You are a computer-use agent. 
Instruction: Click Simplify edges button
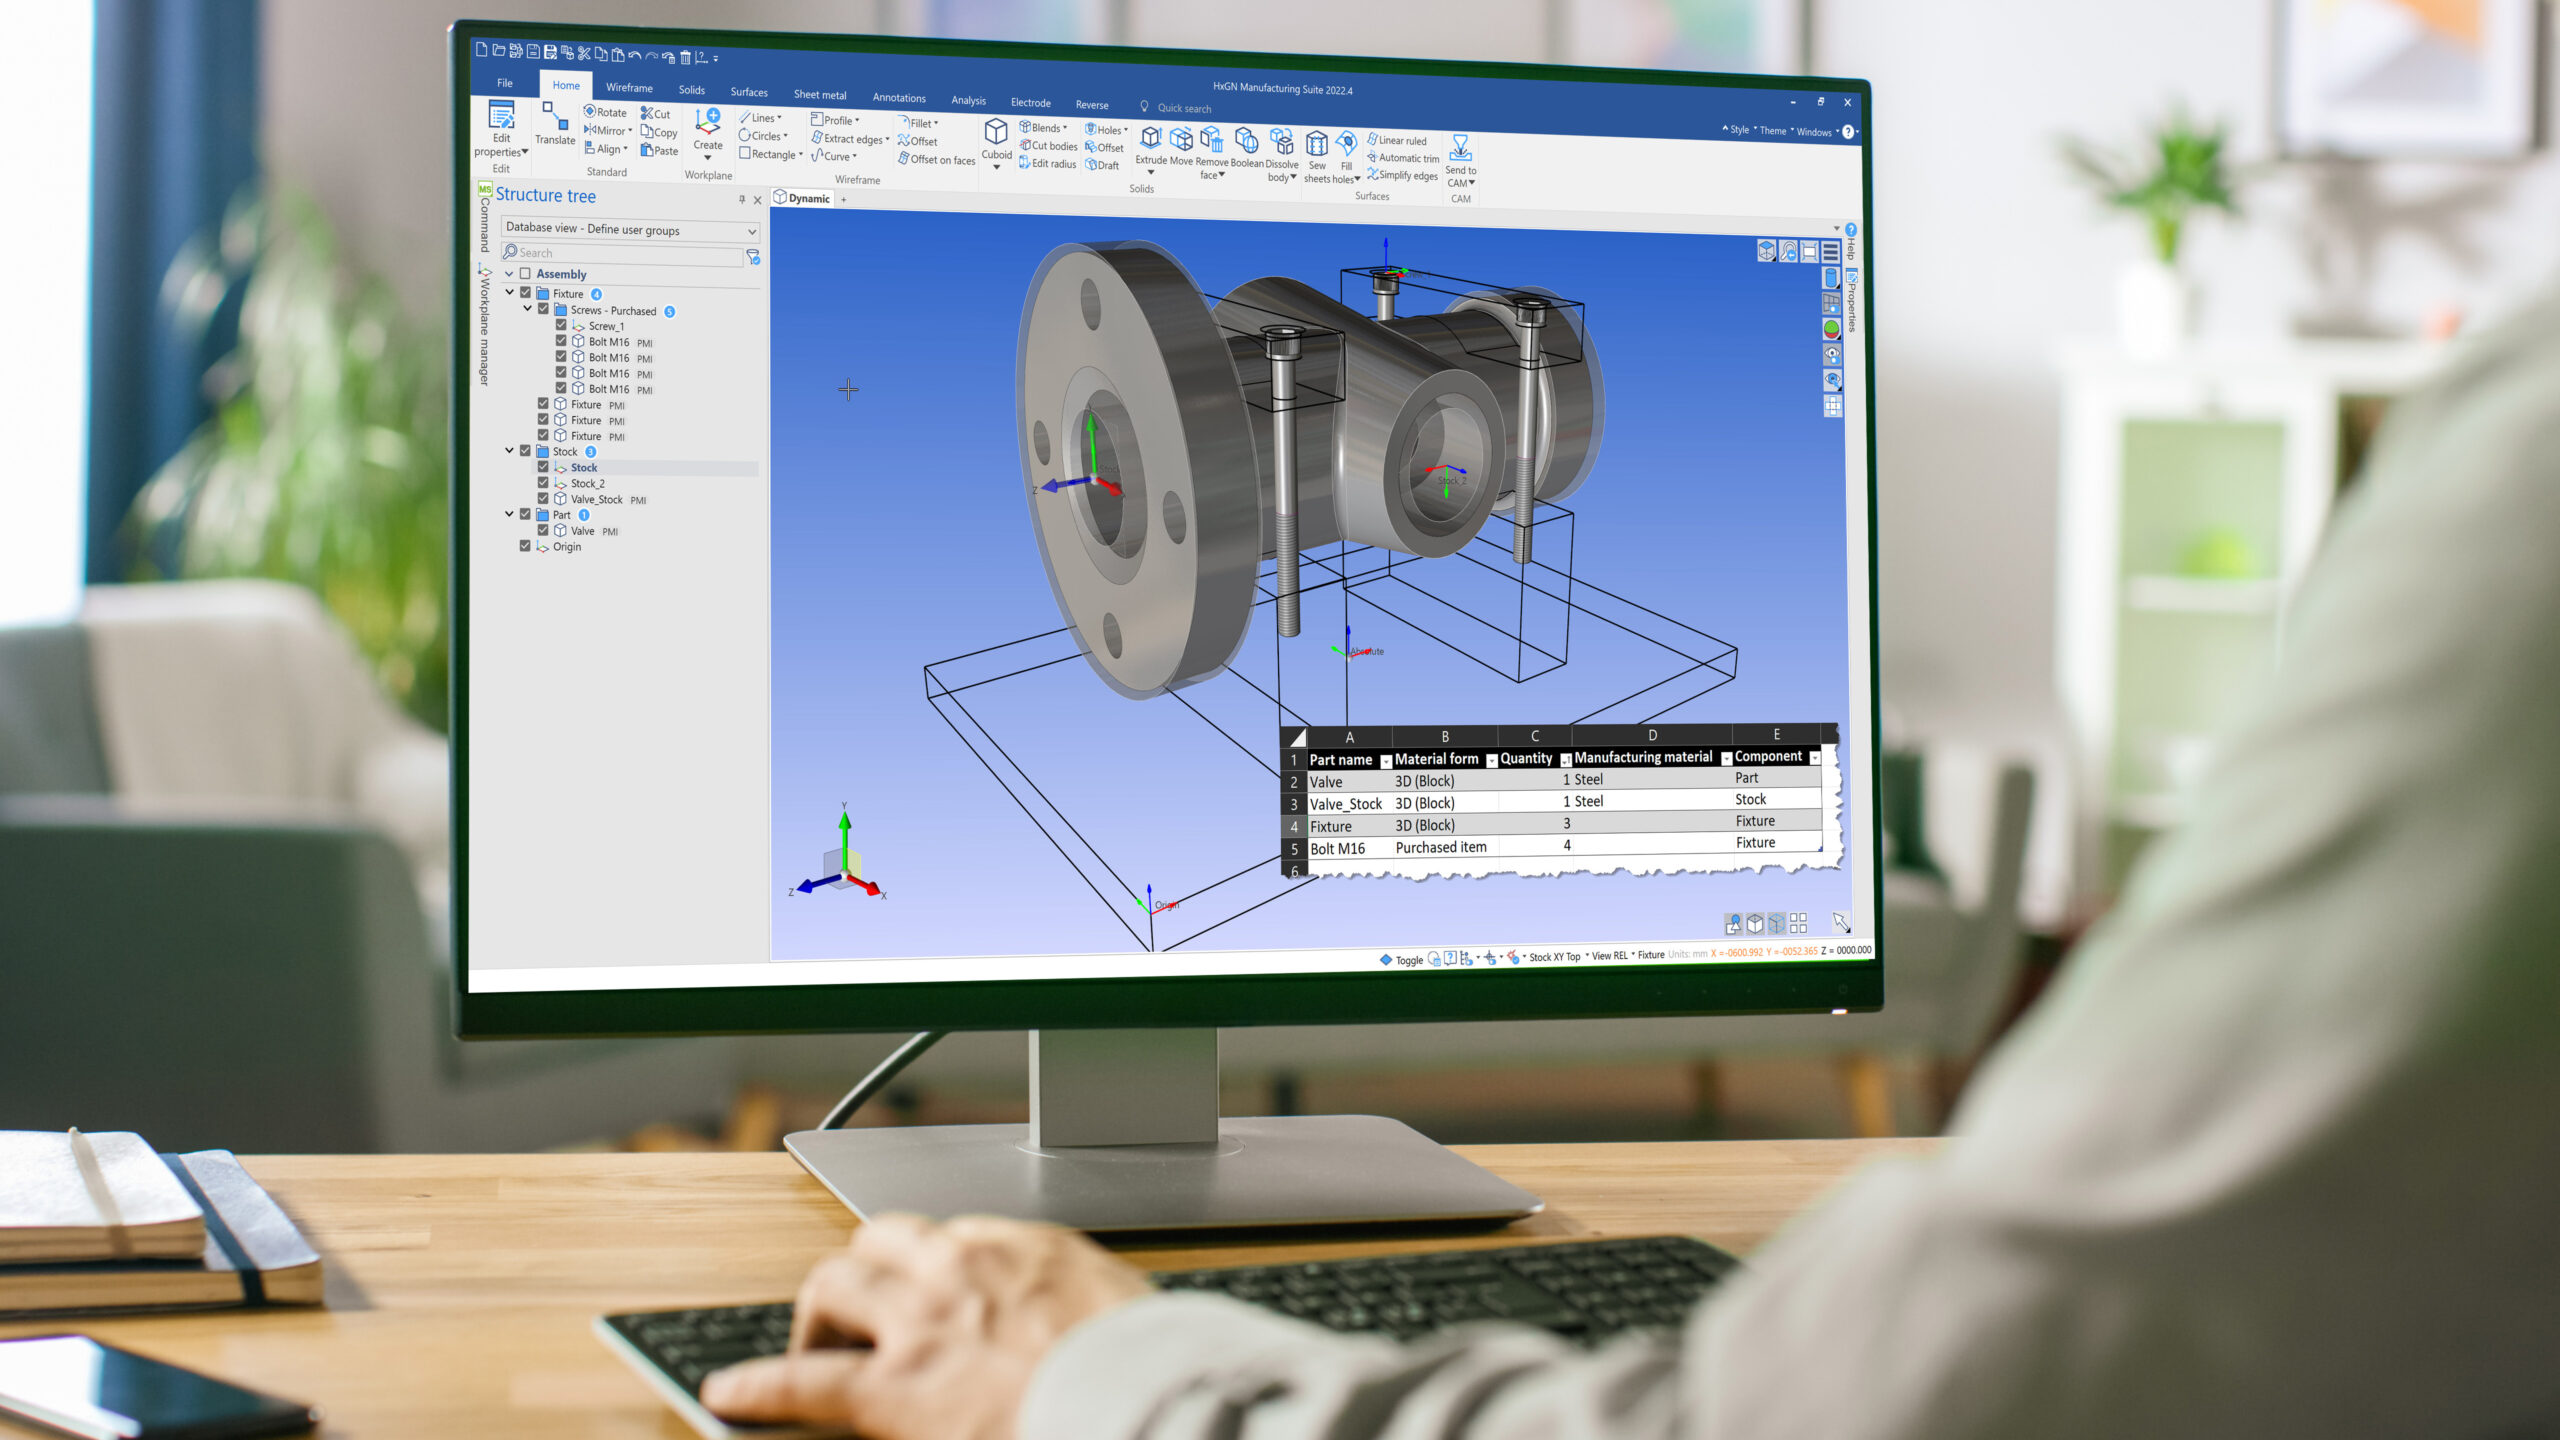[1402, 176]
